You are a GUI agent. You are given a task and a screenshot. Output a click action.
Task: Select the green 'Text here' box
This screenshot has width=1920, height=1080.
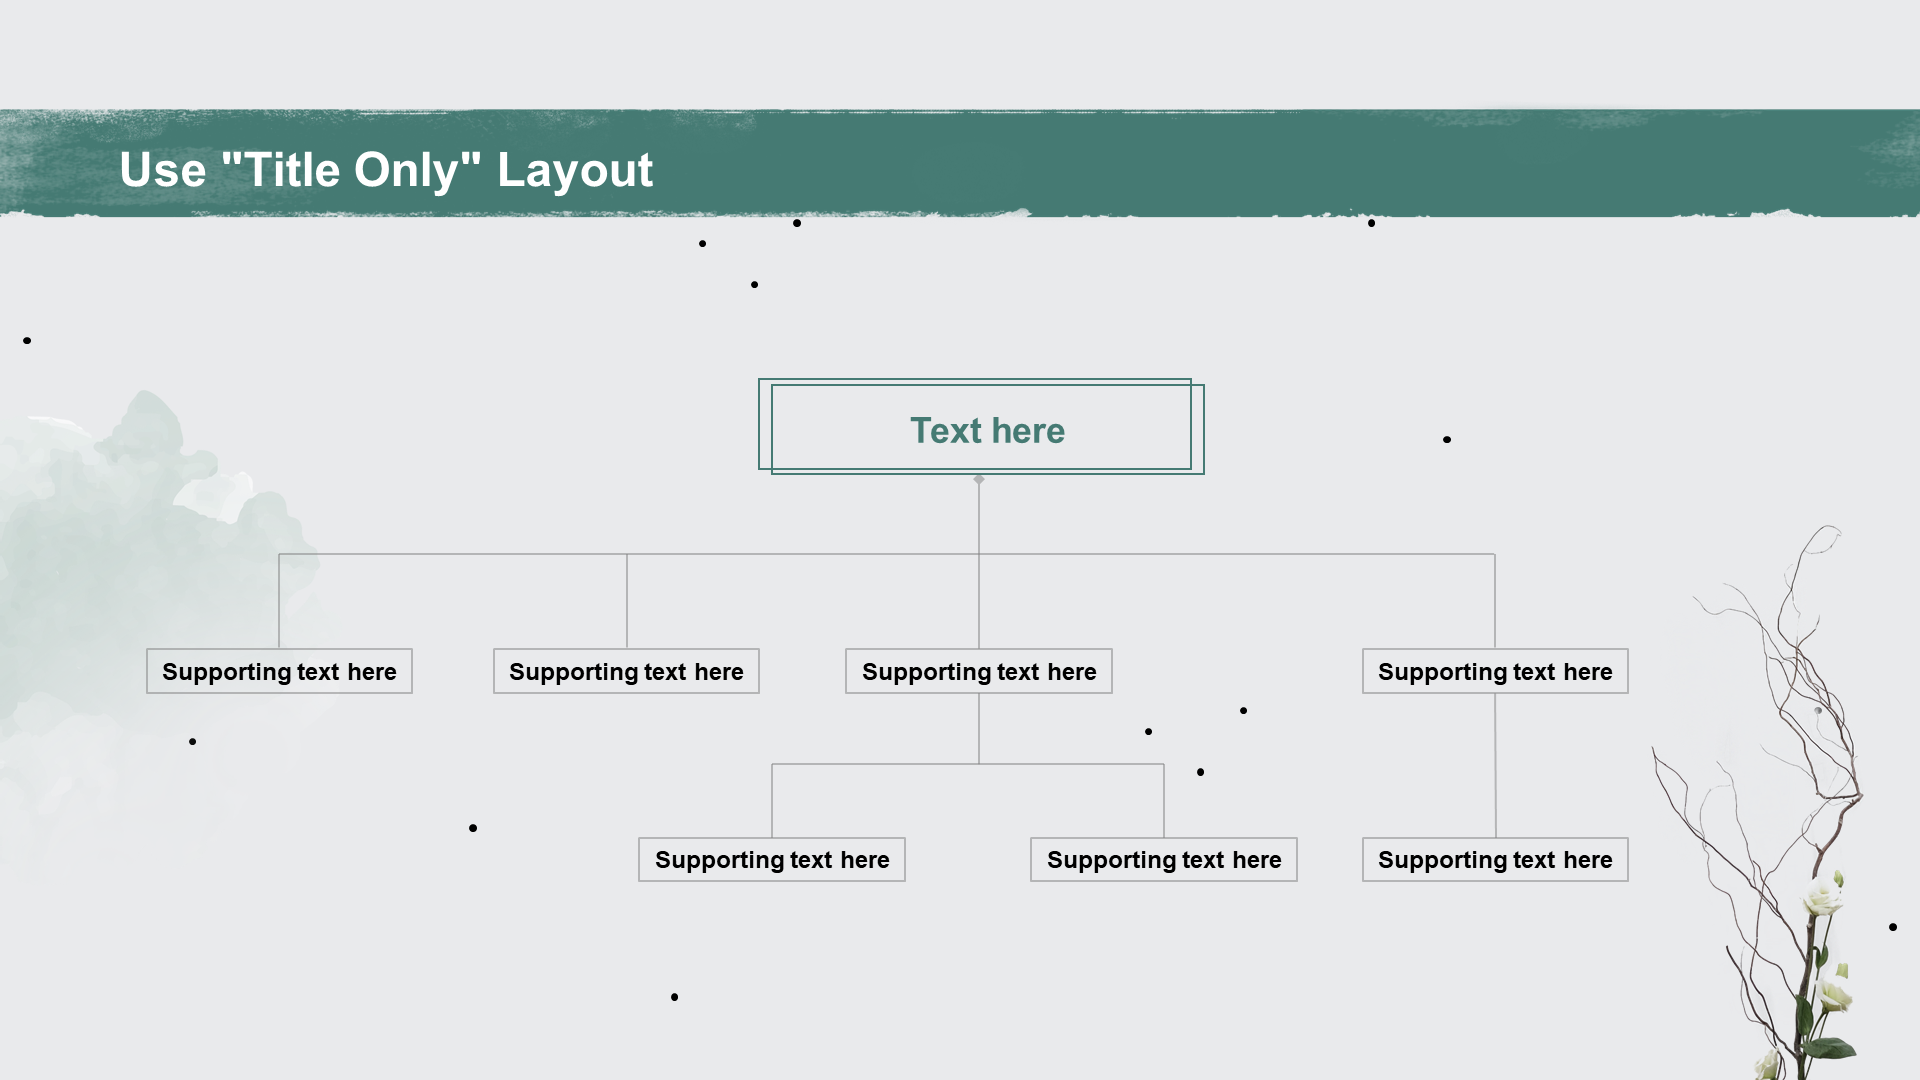(x=986, y=431)
